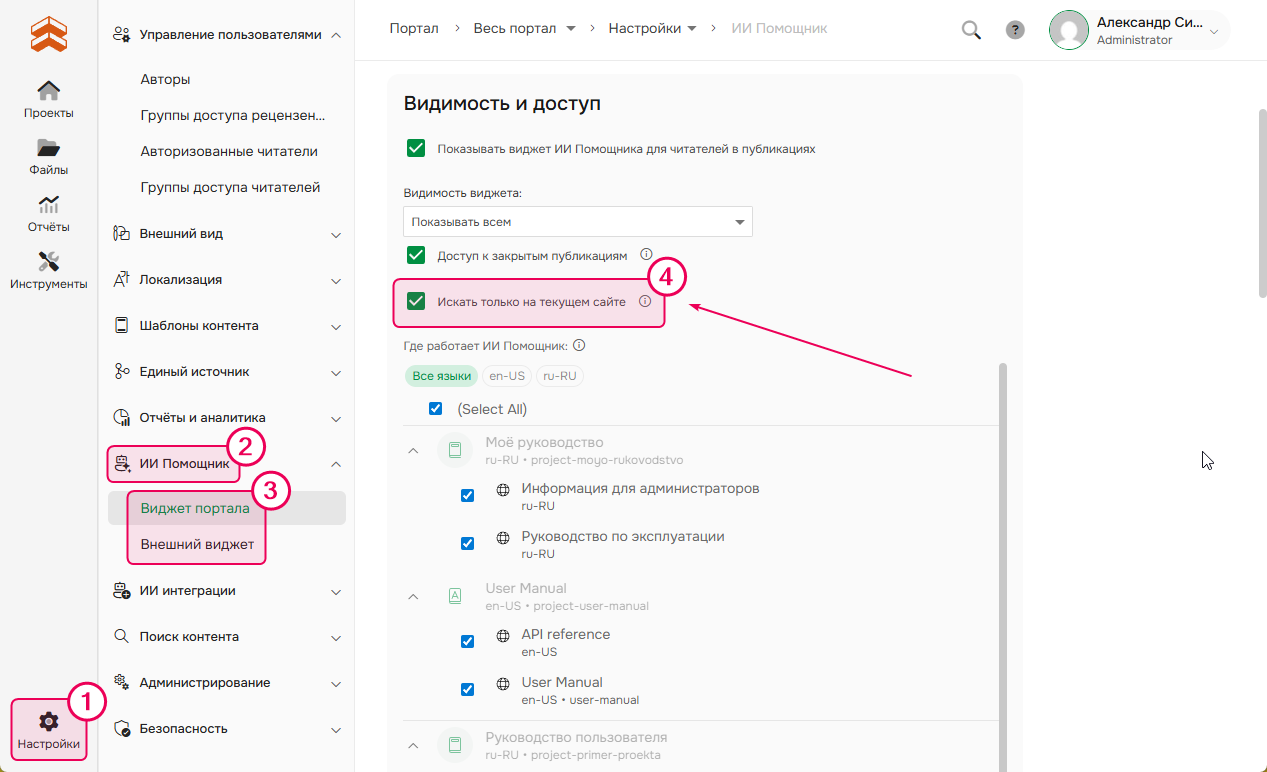1267x772 pixels.
Task: Click the Отчёты и аналитика icon
Action: [x=122, y=418]
